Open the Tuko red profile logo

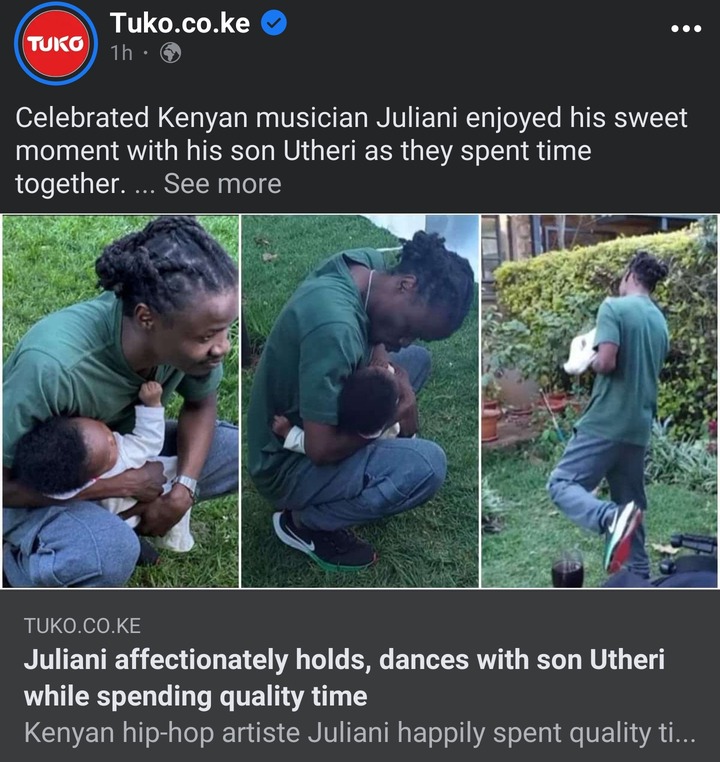pos(56,44)
